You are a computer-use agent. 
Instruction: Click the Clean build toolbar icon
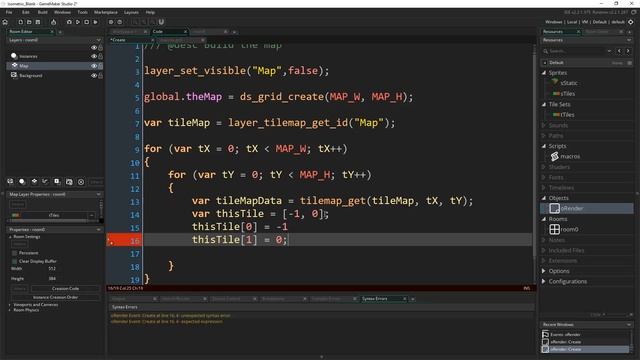[96, 22]
